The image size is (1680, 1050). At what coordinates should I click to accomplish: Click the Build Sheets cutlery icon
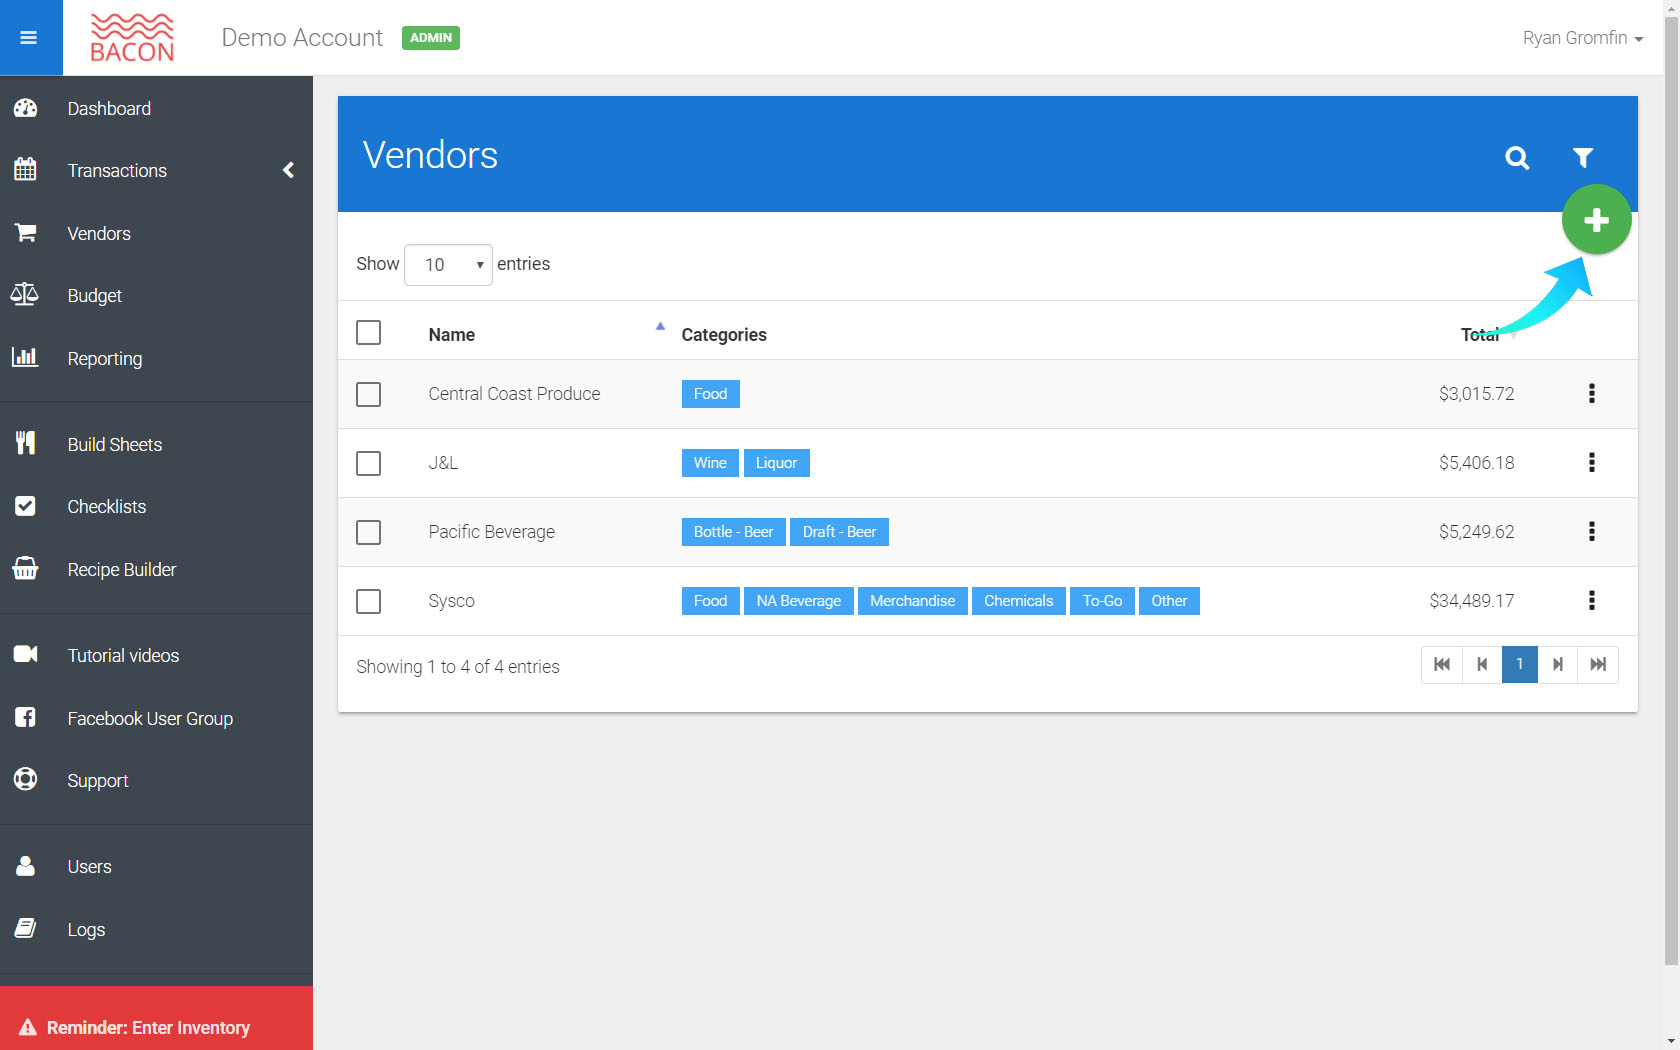25,443
